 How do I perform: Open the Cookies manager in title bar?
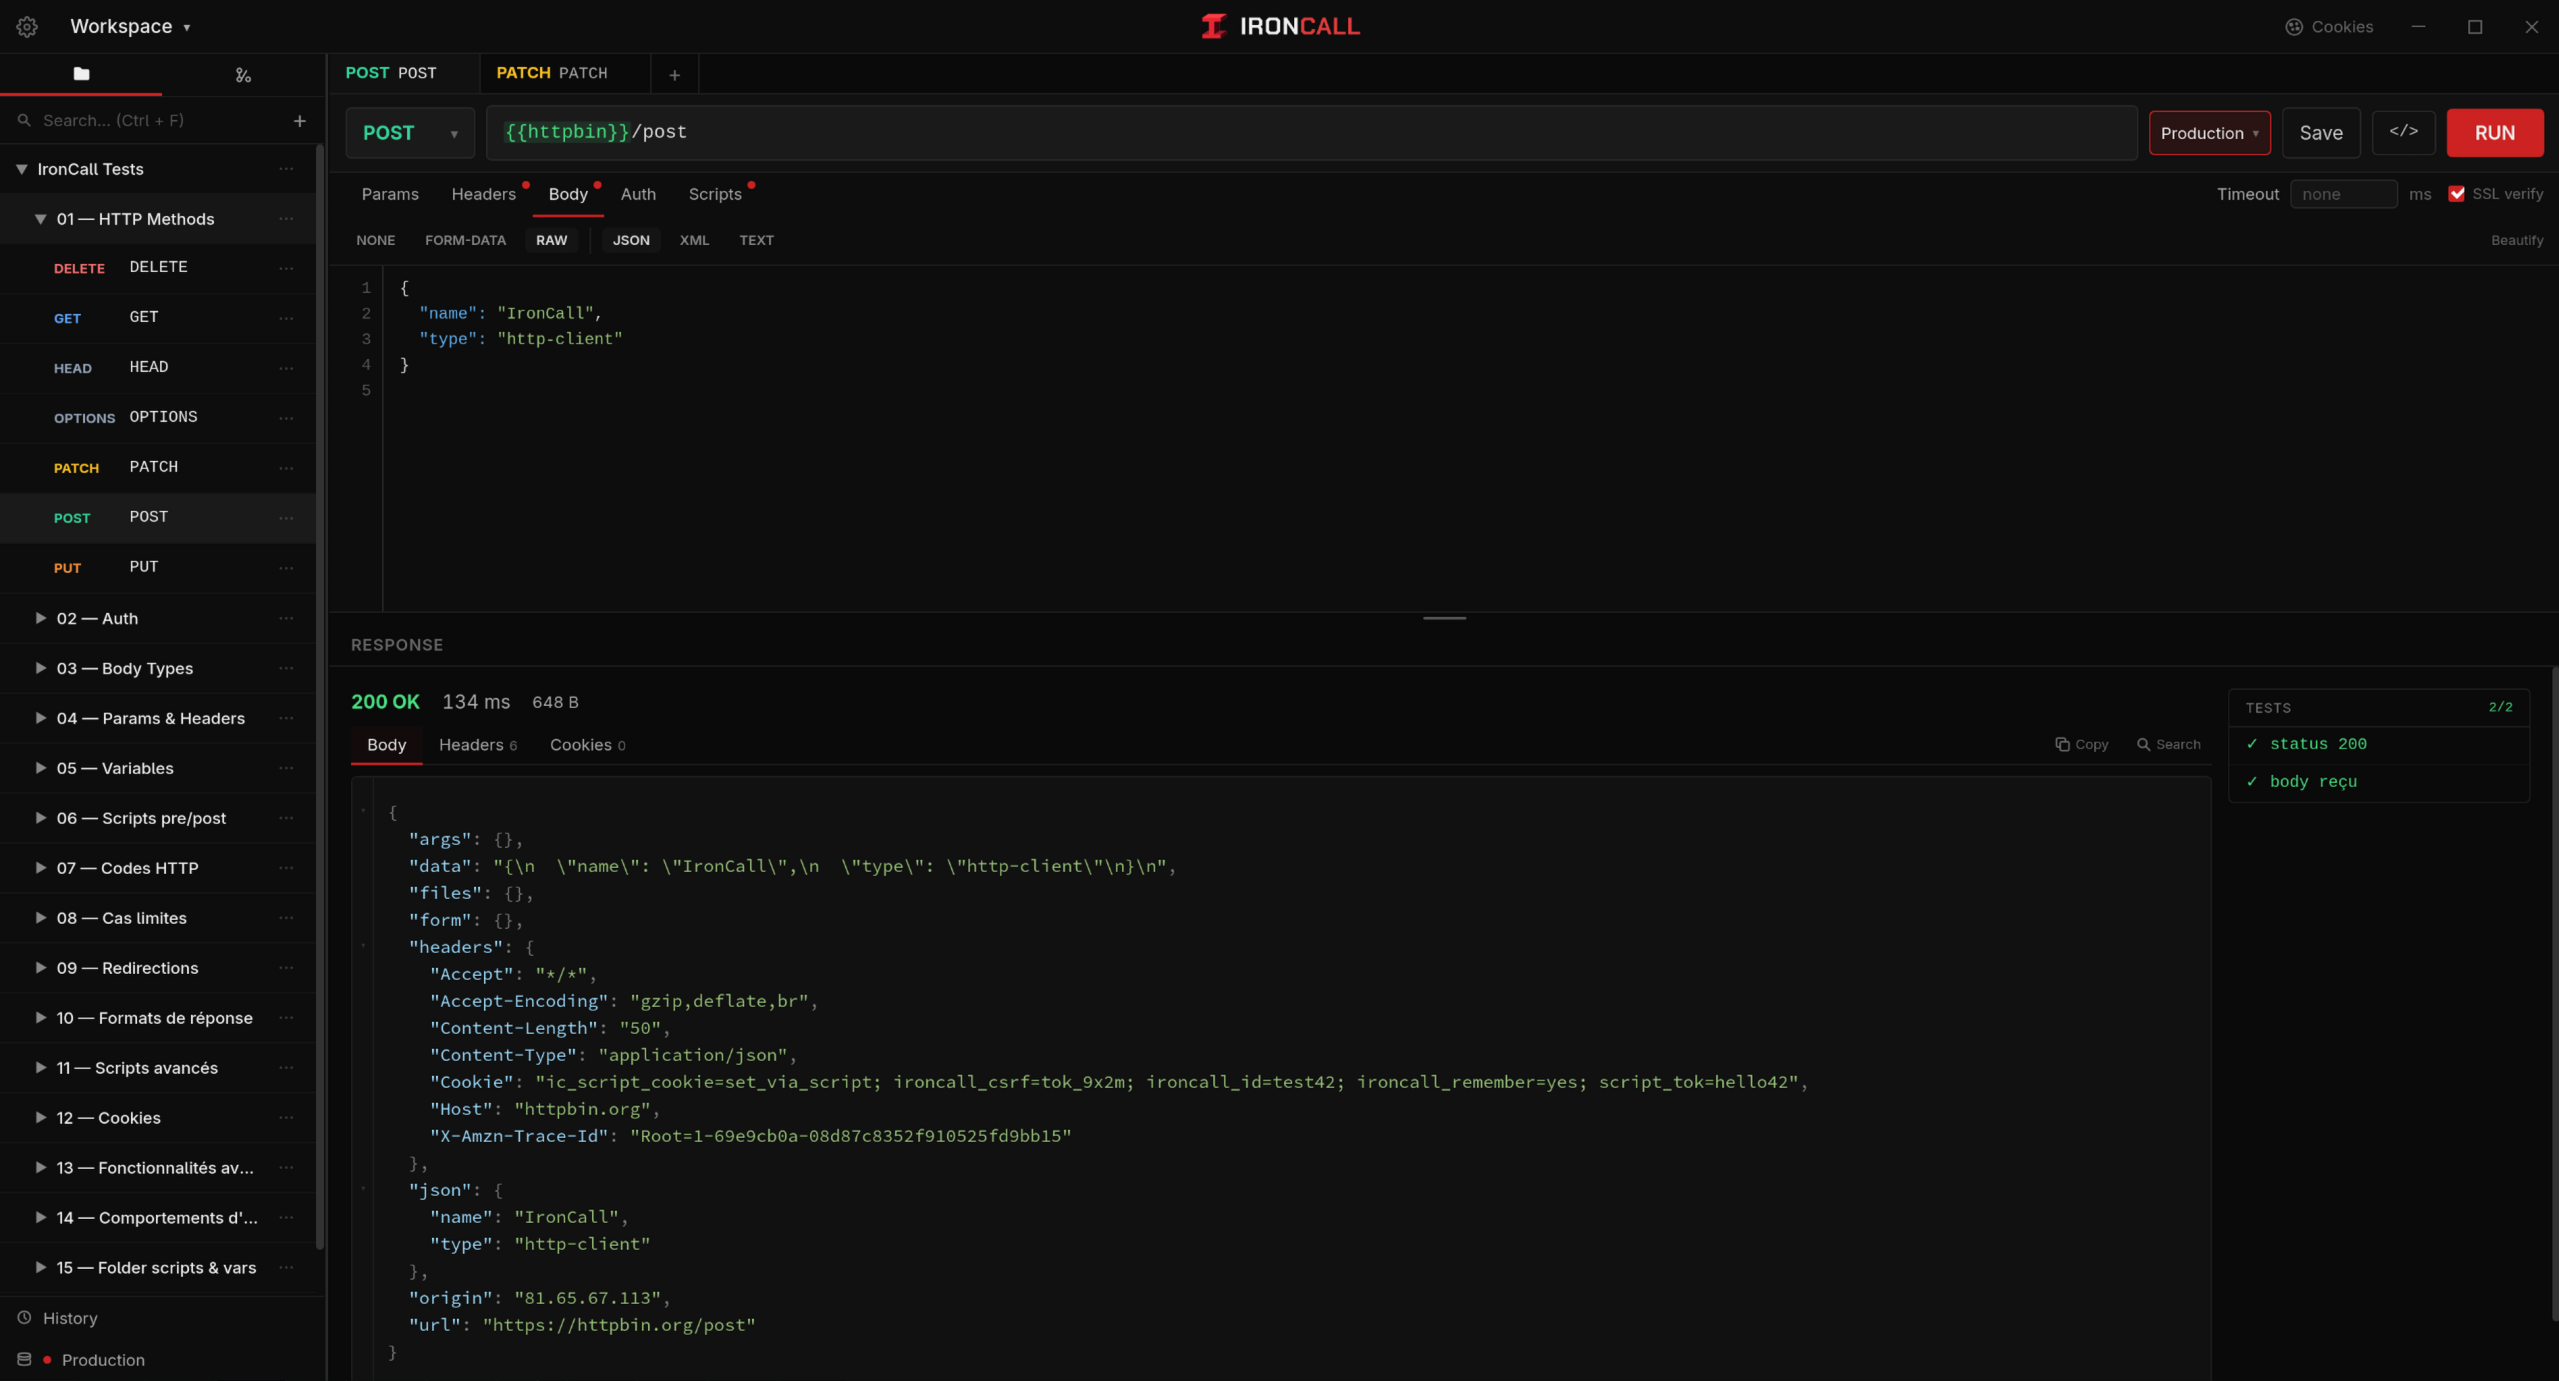point(2328,27)
